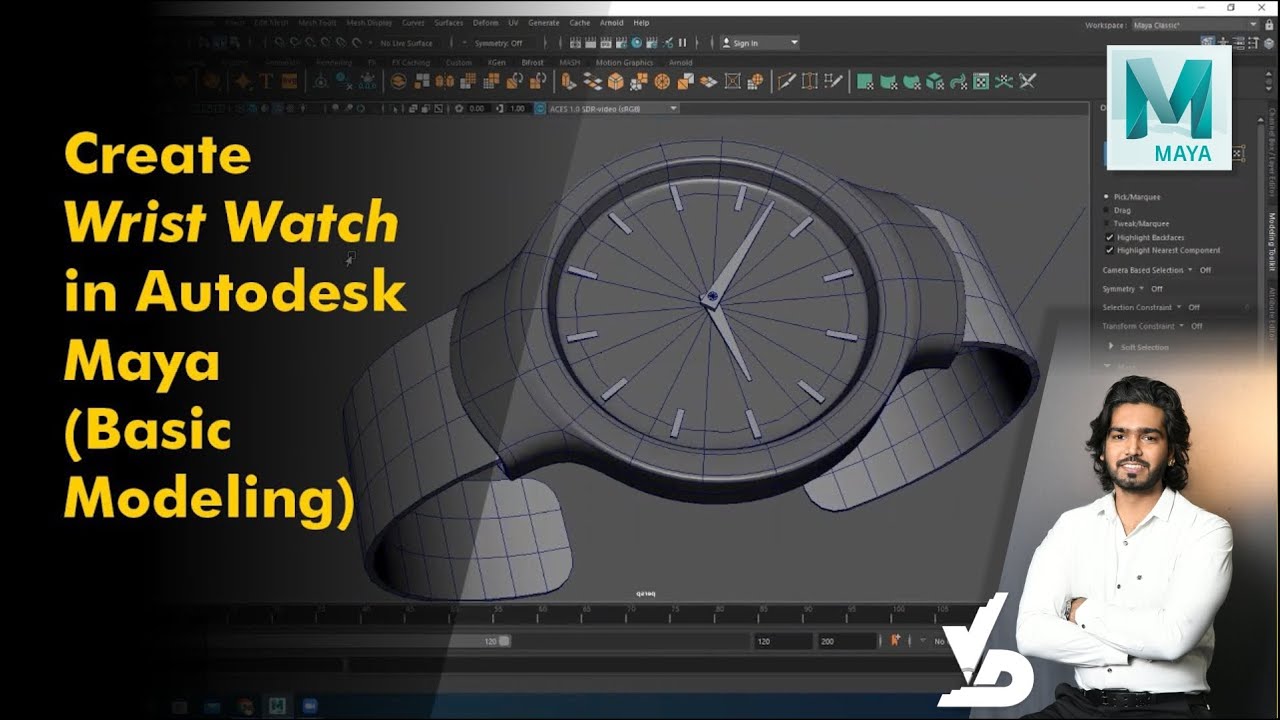Toggle the auto keyframe button near timeline
This screenshot has height=720, width=1280.
[895, 640]
